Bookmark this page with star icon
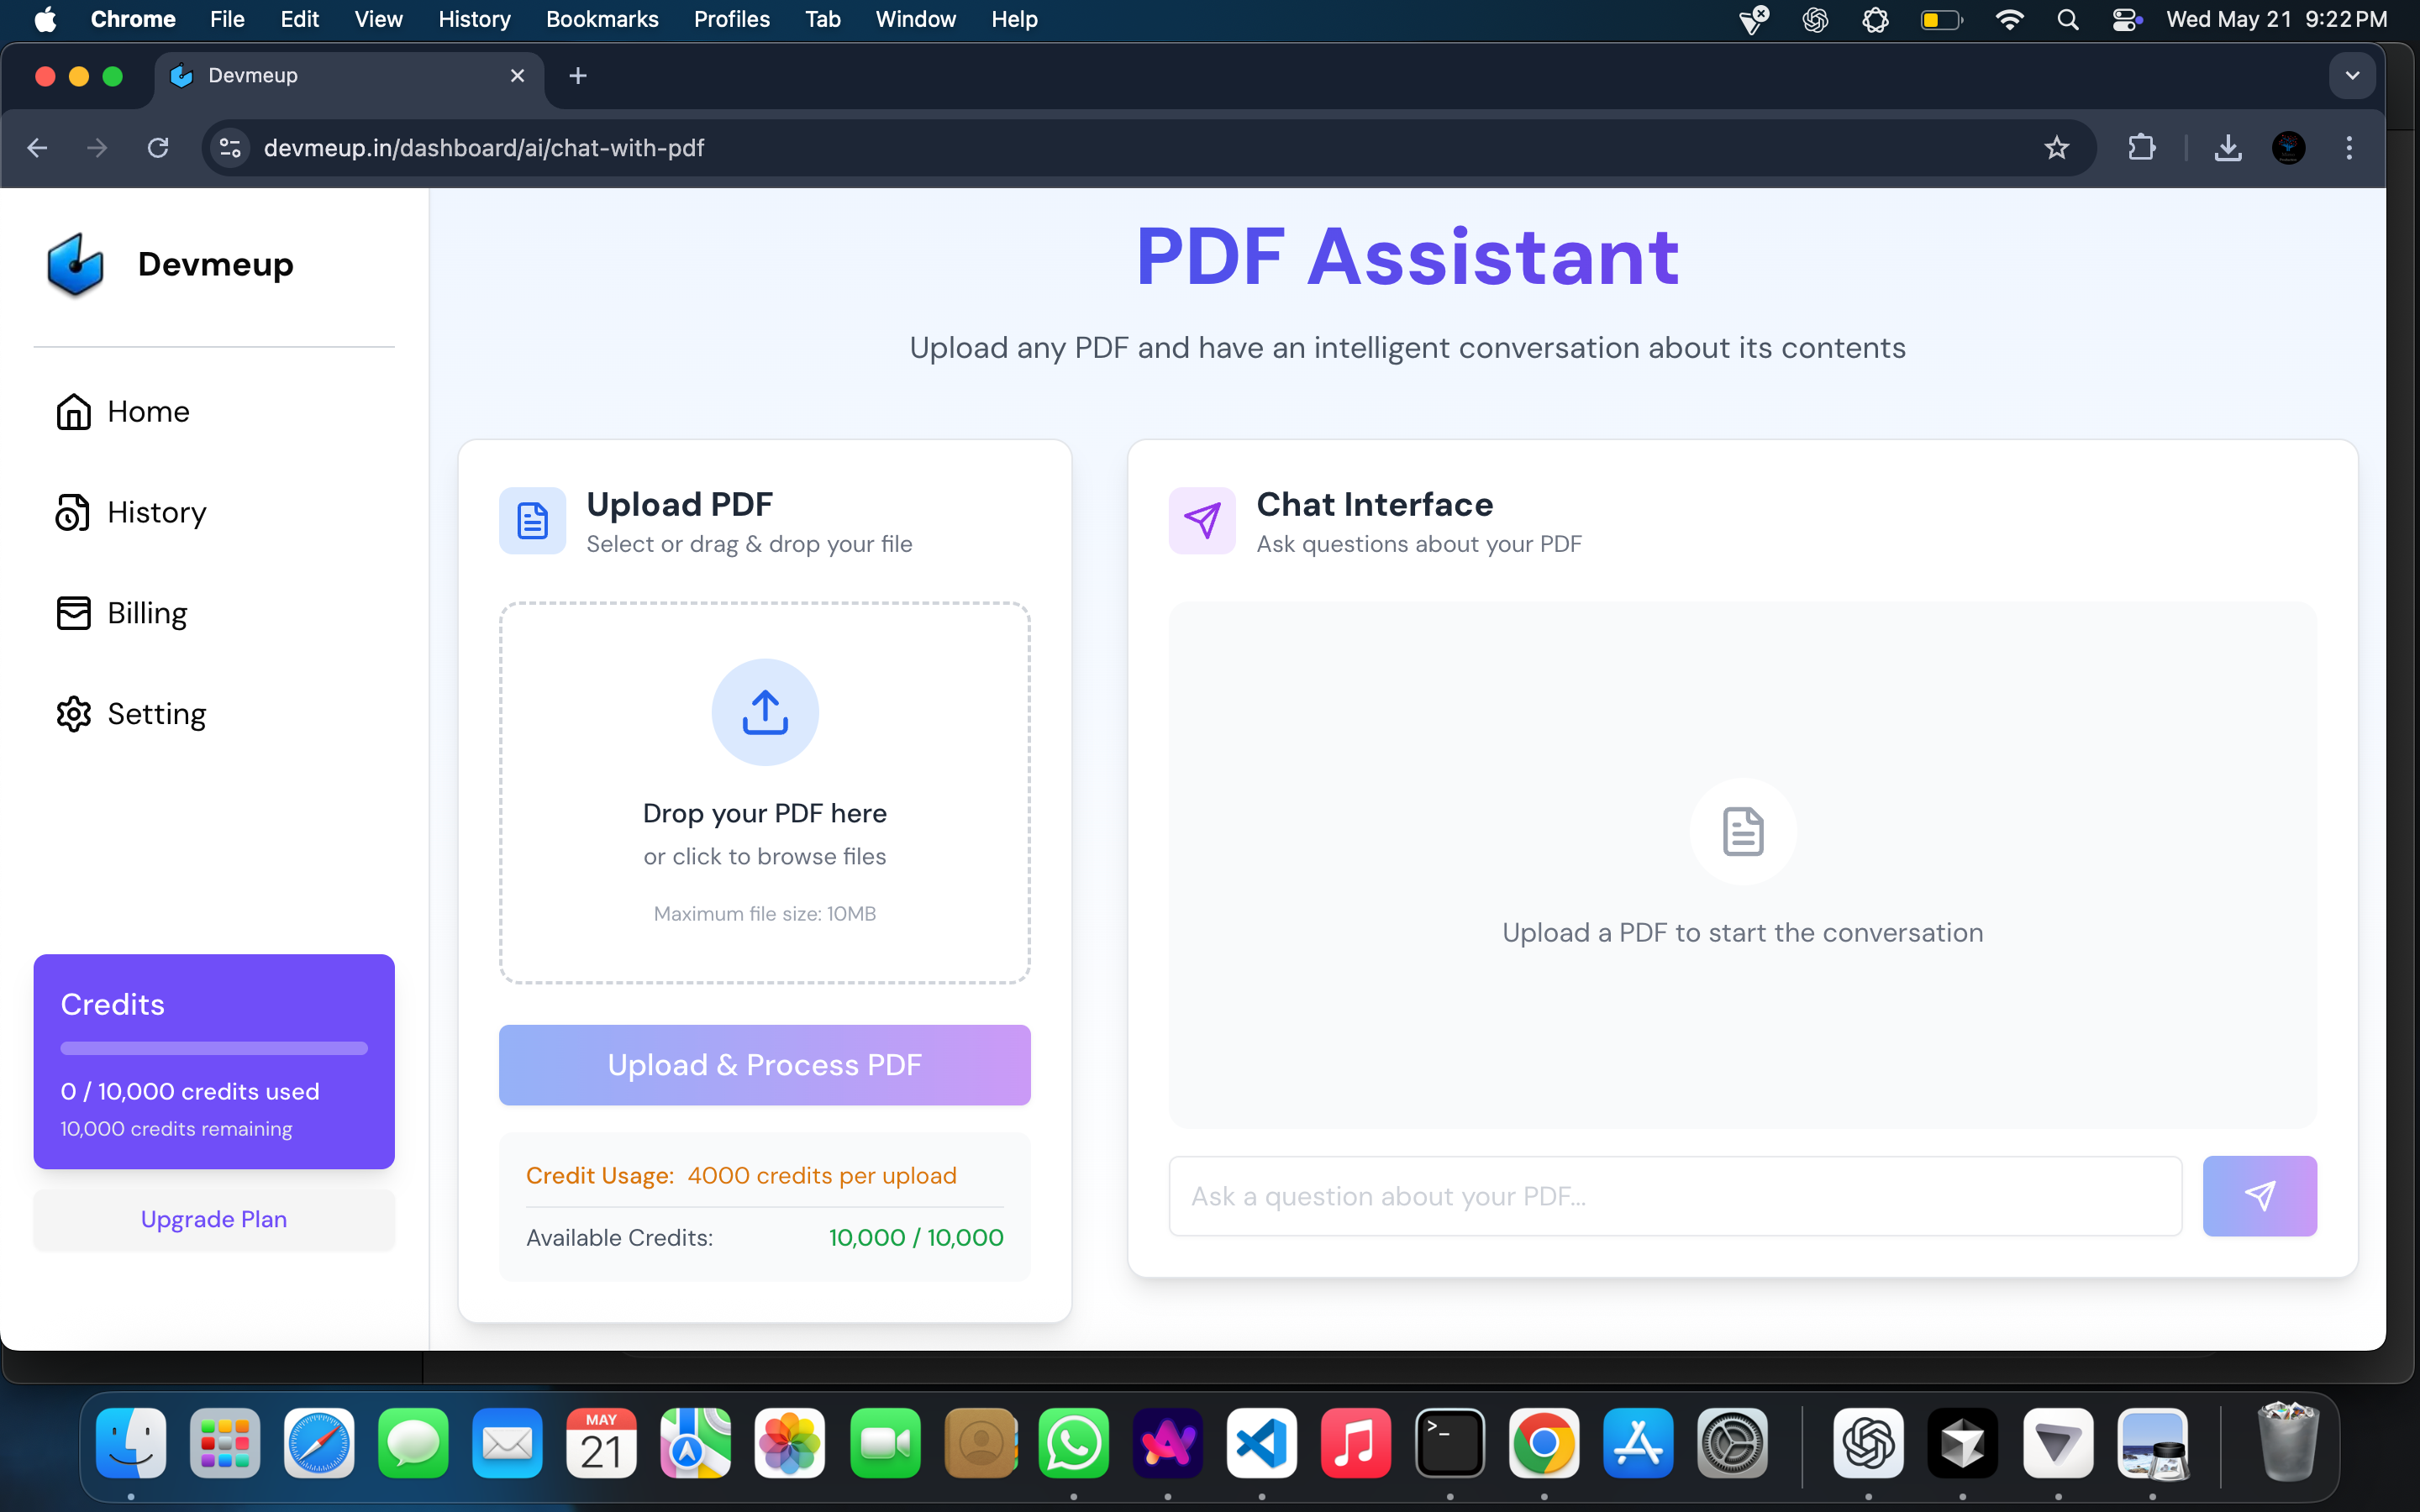The height and width of the screenshot is (1512, 2420). coord(2056,148)
